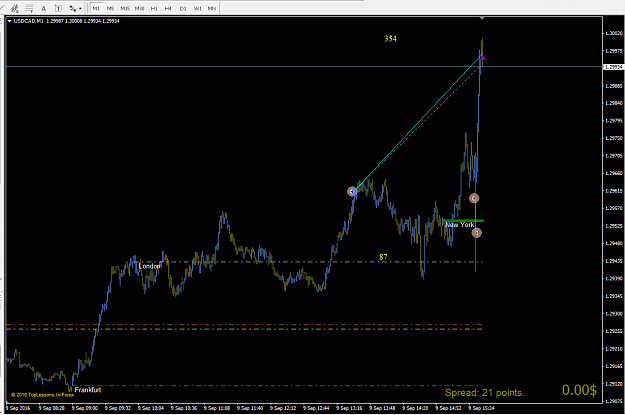Click the 0.00$ profit label
The image size is (625, 415).
tap(579, 390)
